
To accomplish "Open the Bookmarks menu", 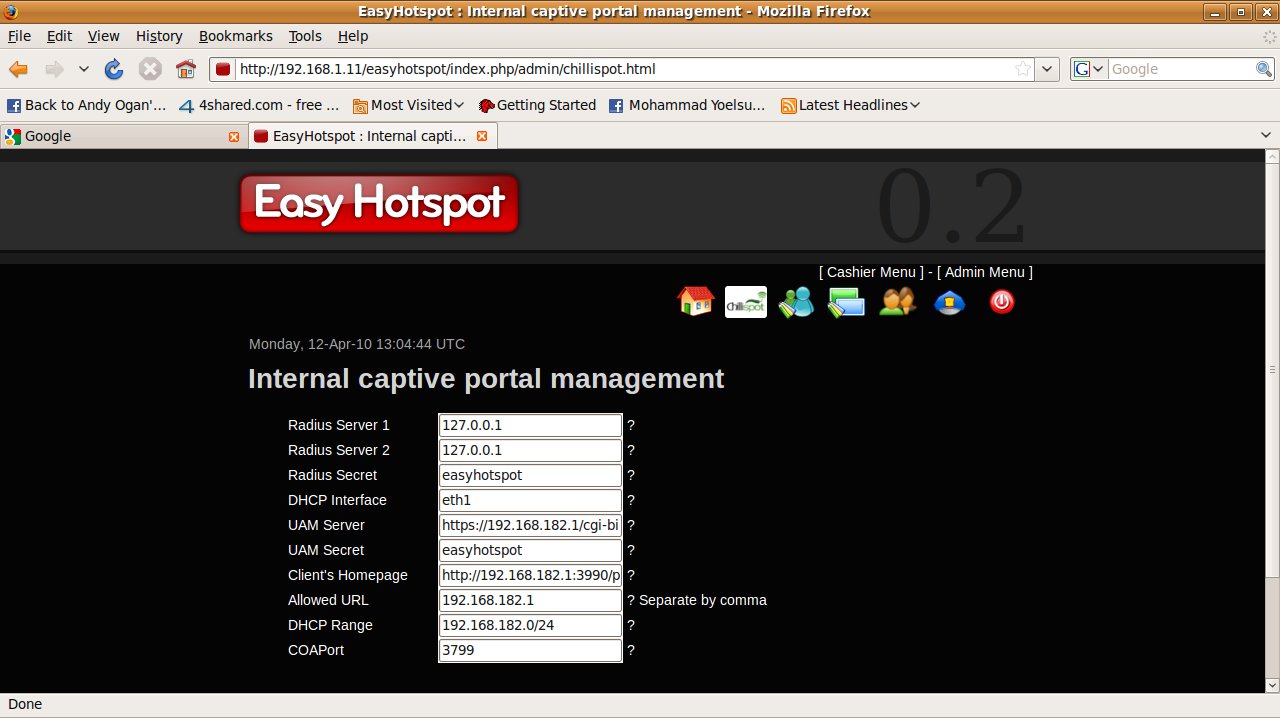I will coord(235,36).
